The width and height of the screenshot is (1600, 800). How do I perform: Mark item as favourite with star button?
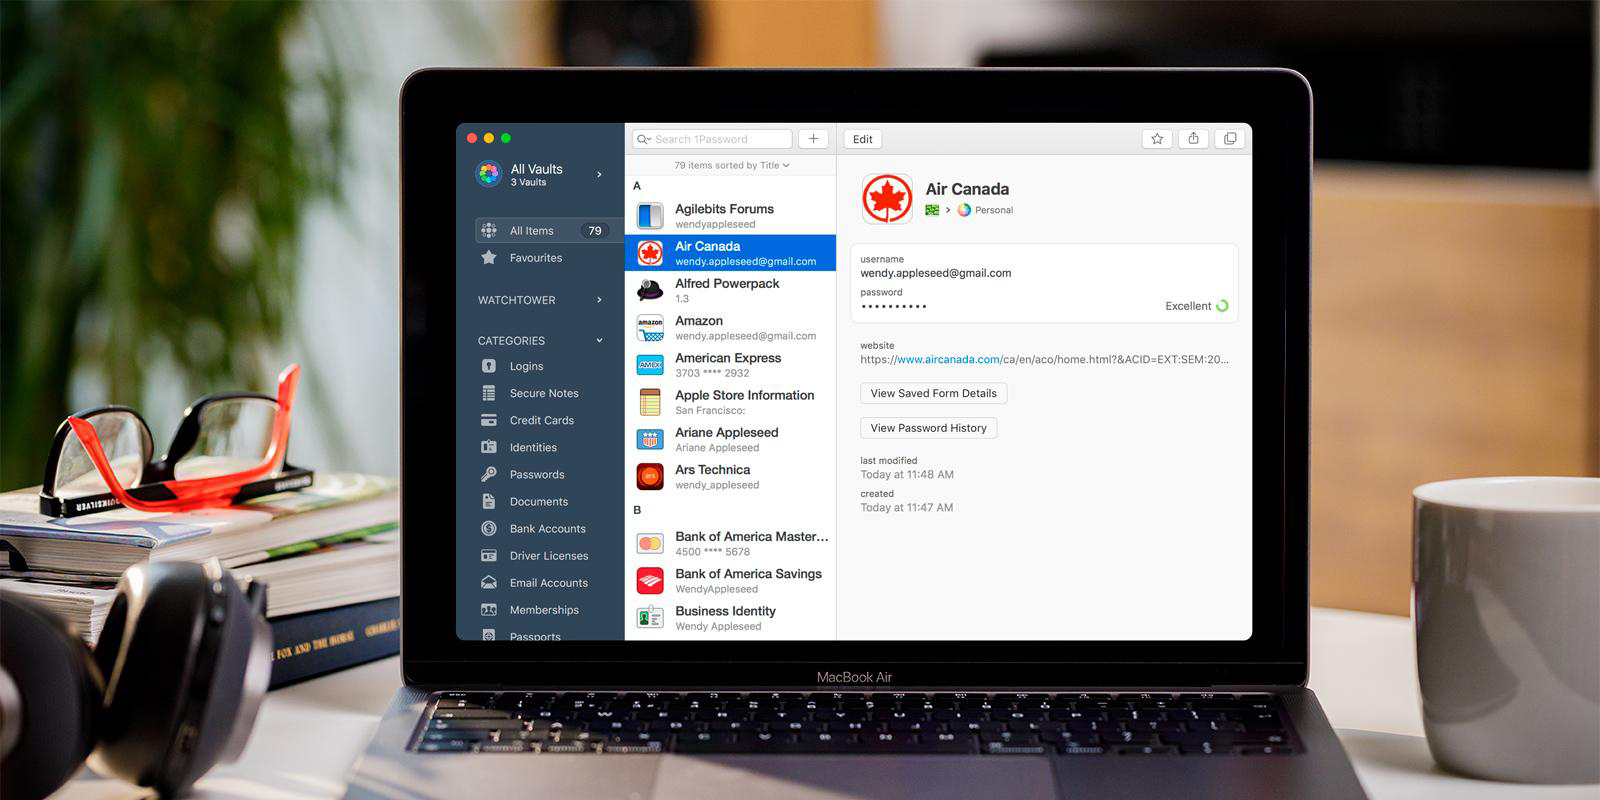click(x=1157, y=139)
